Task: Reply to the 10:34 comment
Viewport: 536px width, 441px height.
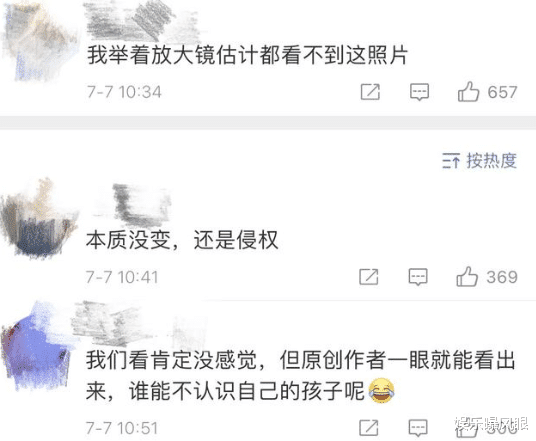Action: (419, 92)
